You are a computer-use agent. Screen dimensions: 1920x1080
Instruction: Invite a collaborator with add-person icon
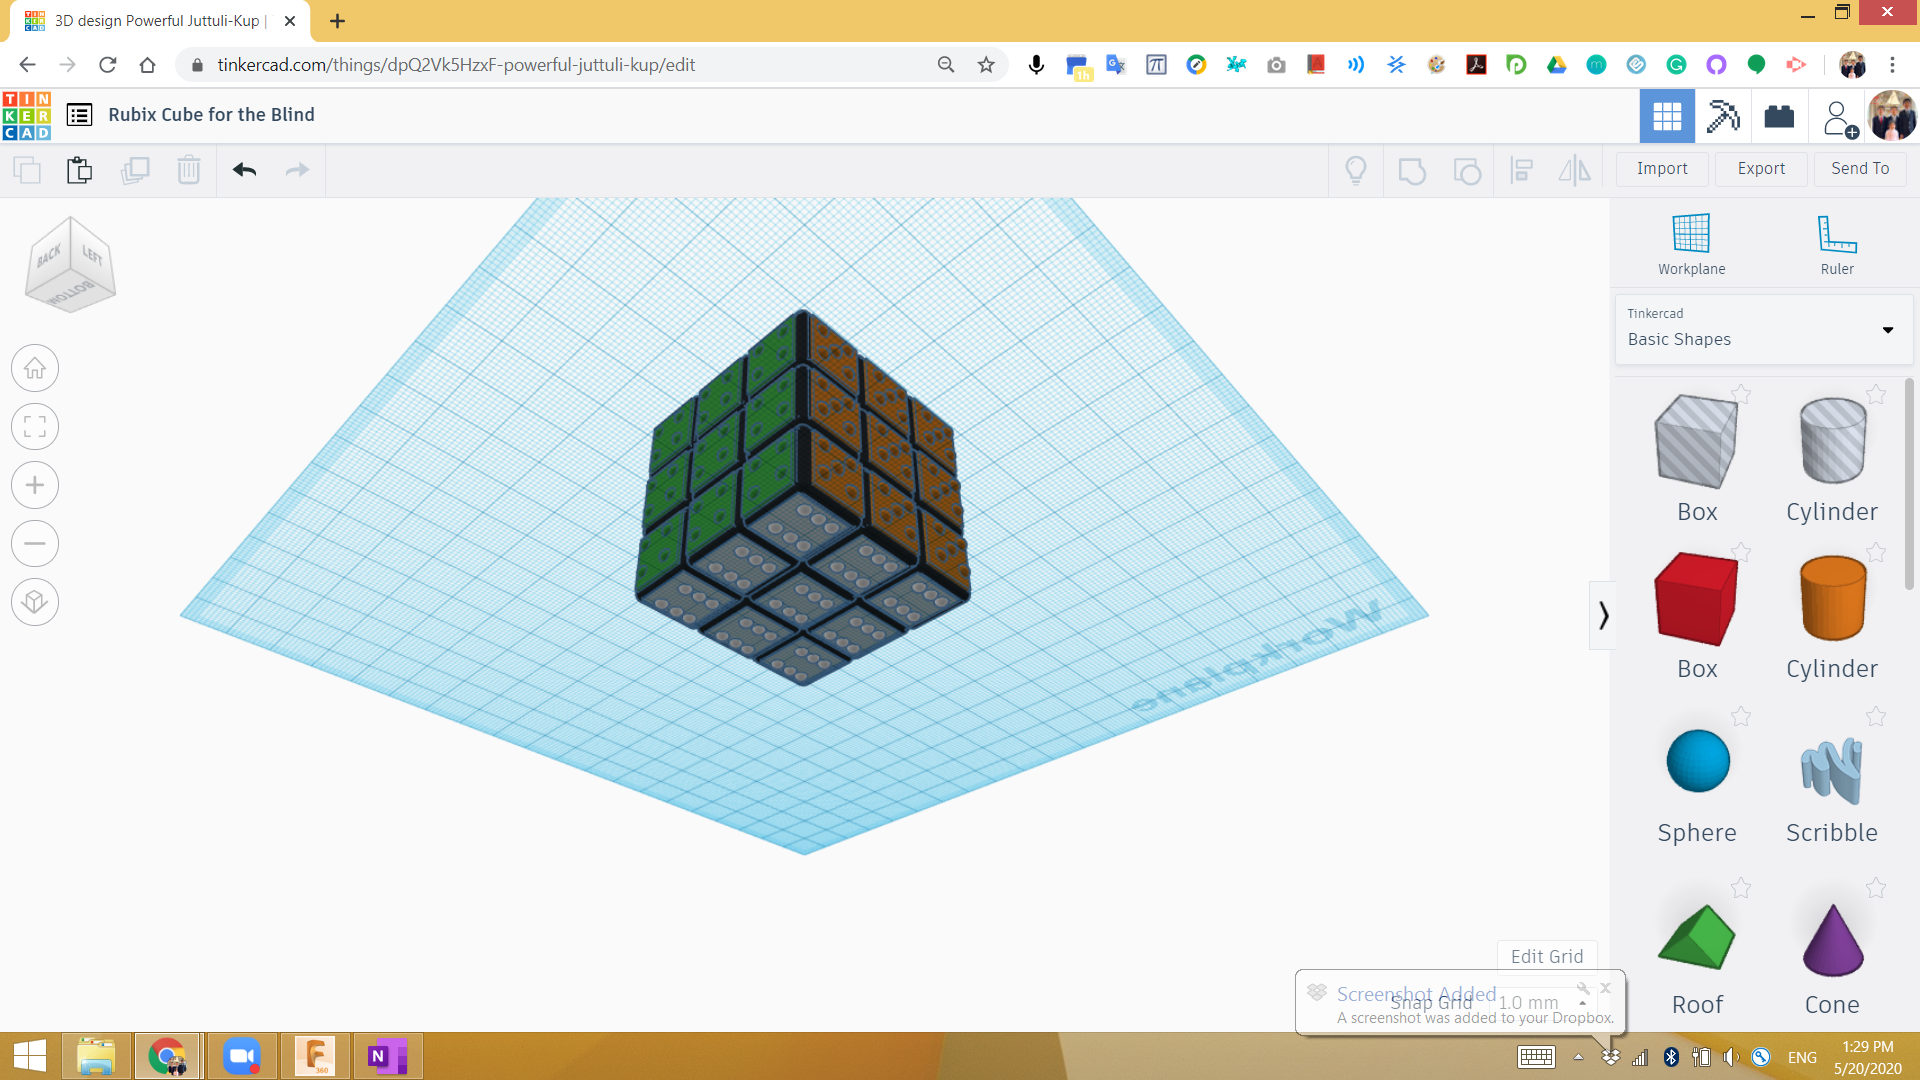[x=1838, y=118]
